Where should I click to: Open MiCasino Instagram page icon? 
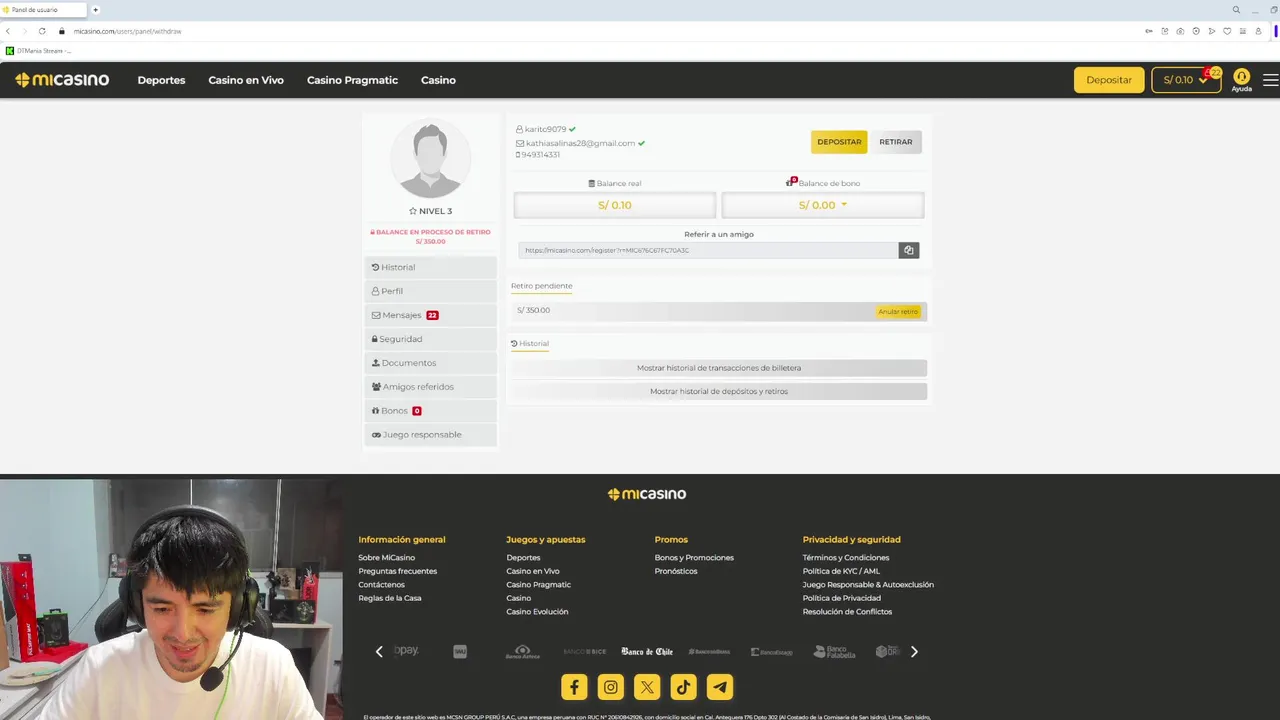click(611, 687)
